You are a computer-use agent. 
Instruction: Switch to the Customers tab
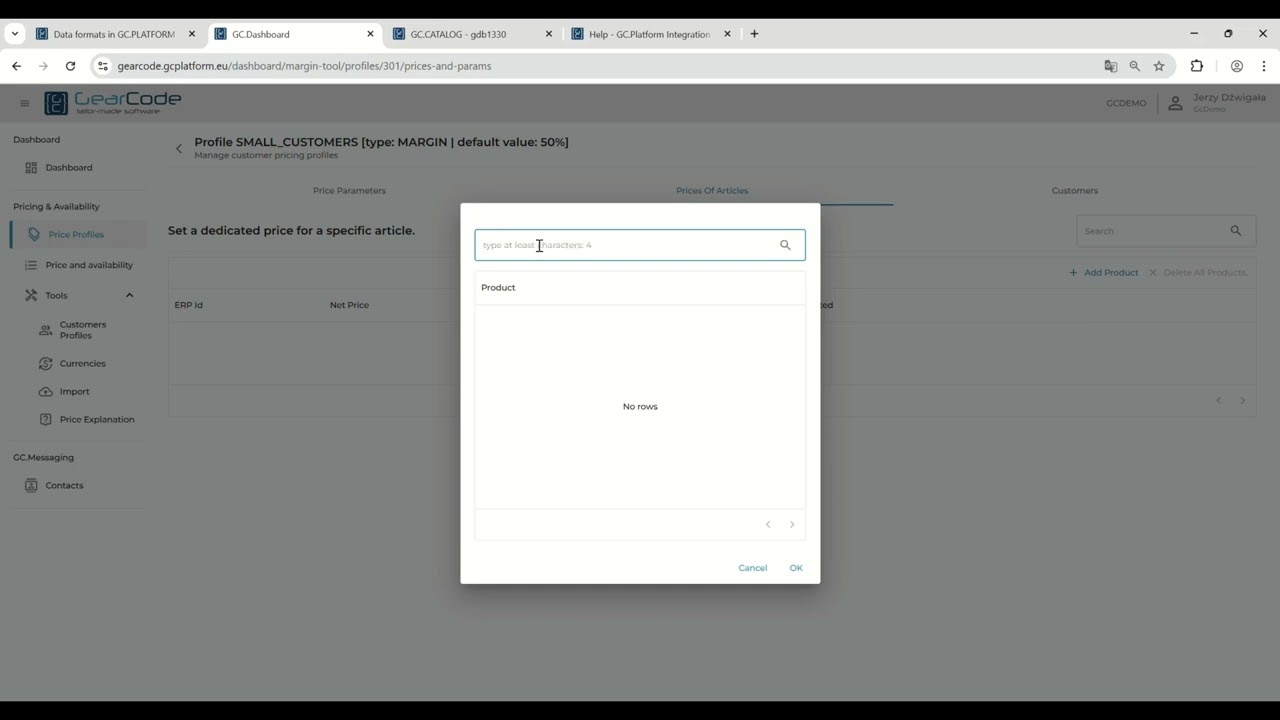coord(1075,190)
